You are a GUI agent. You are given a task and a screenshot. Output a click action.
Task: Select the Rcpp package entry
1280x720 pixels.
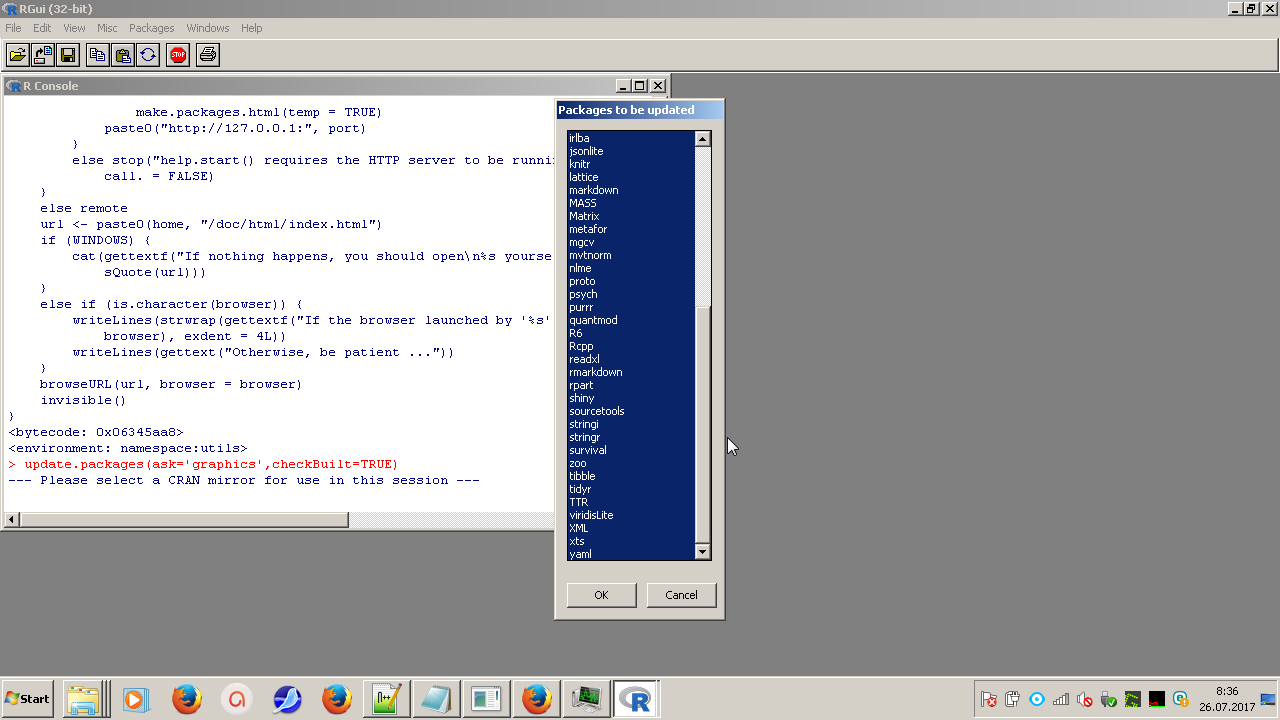pyautogui.click(x=581, y=346)
